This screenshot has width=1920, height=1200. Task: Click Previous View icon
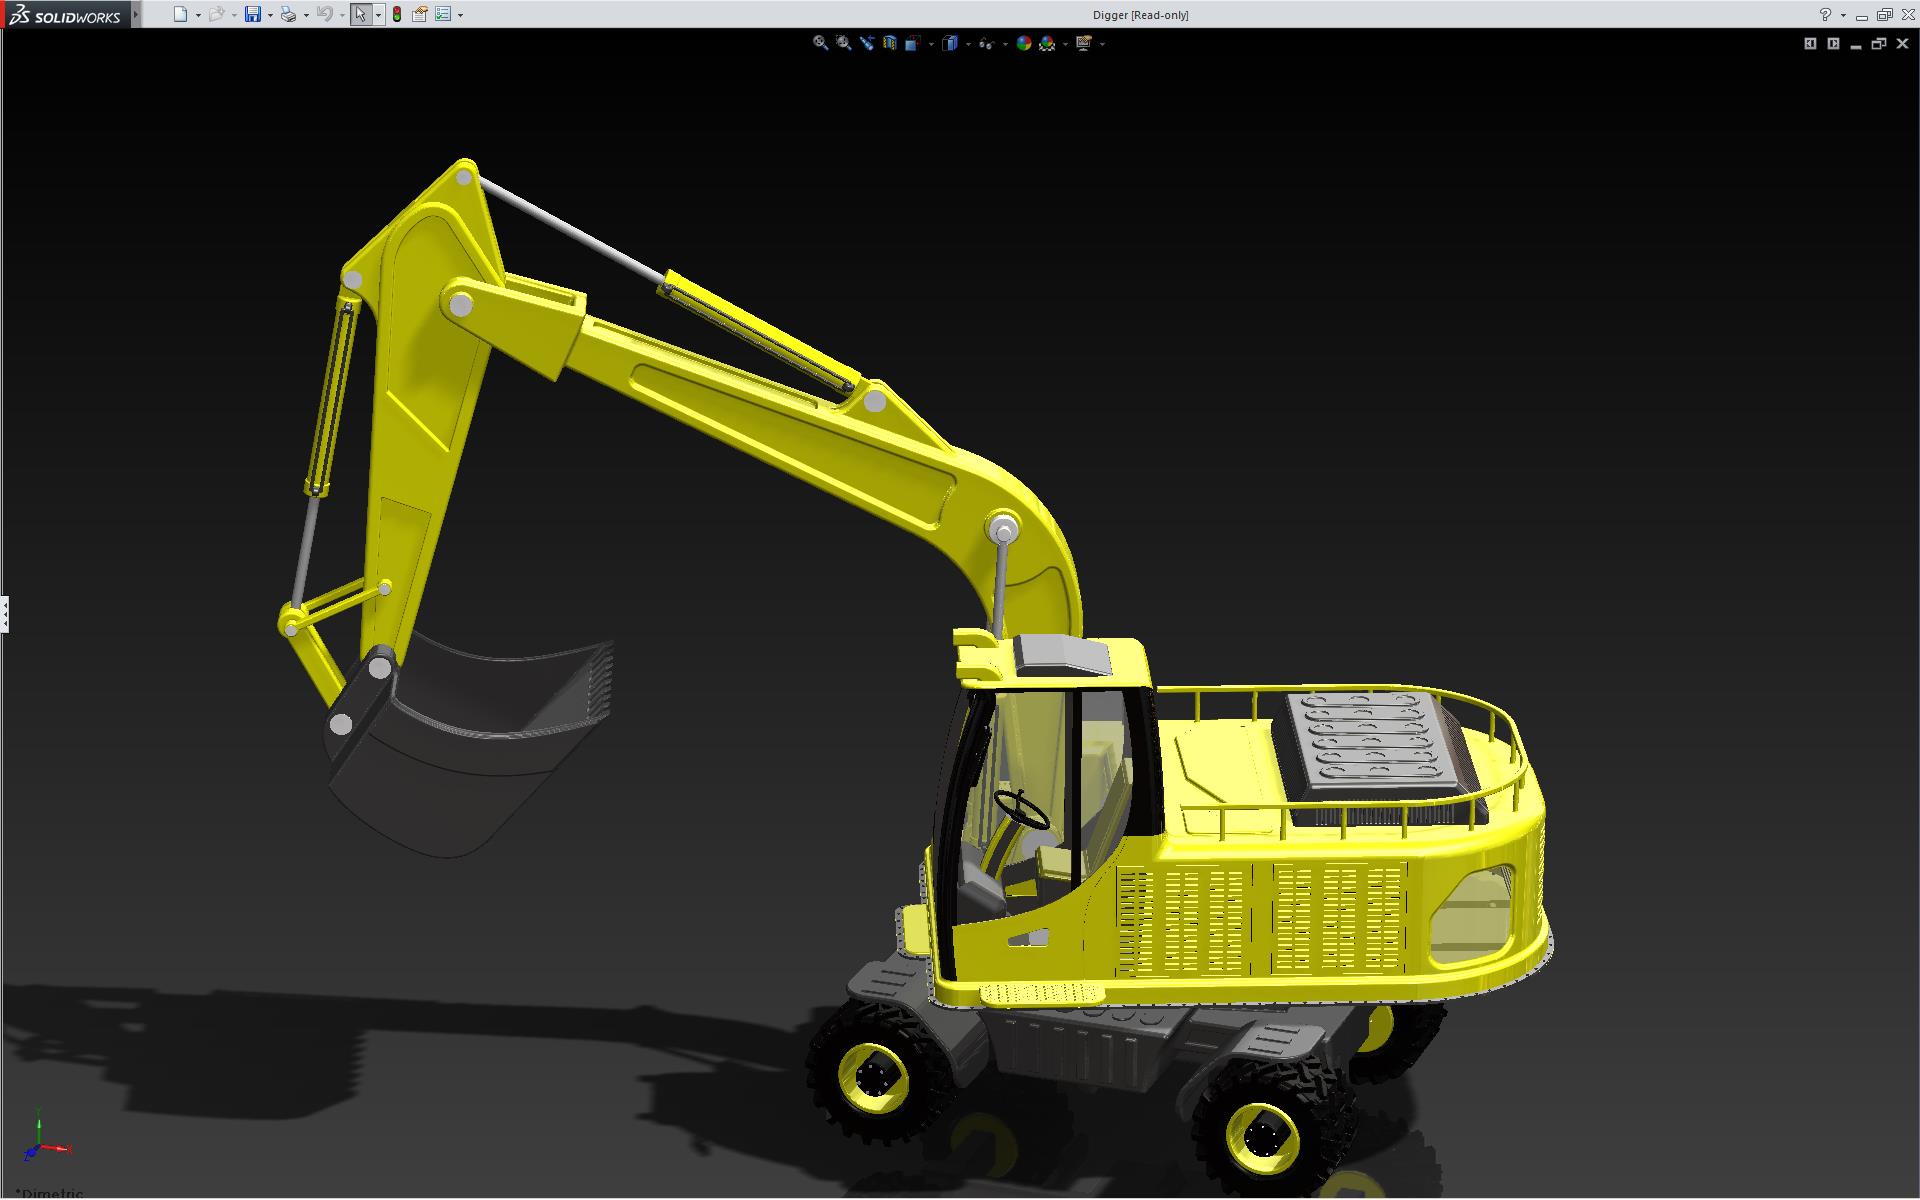[x=867, y=43]
